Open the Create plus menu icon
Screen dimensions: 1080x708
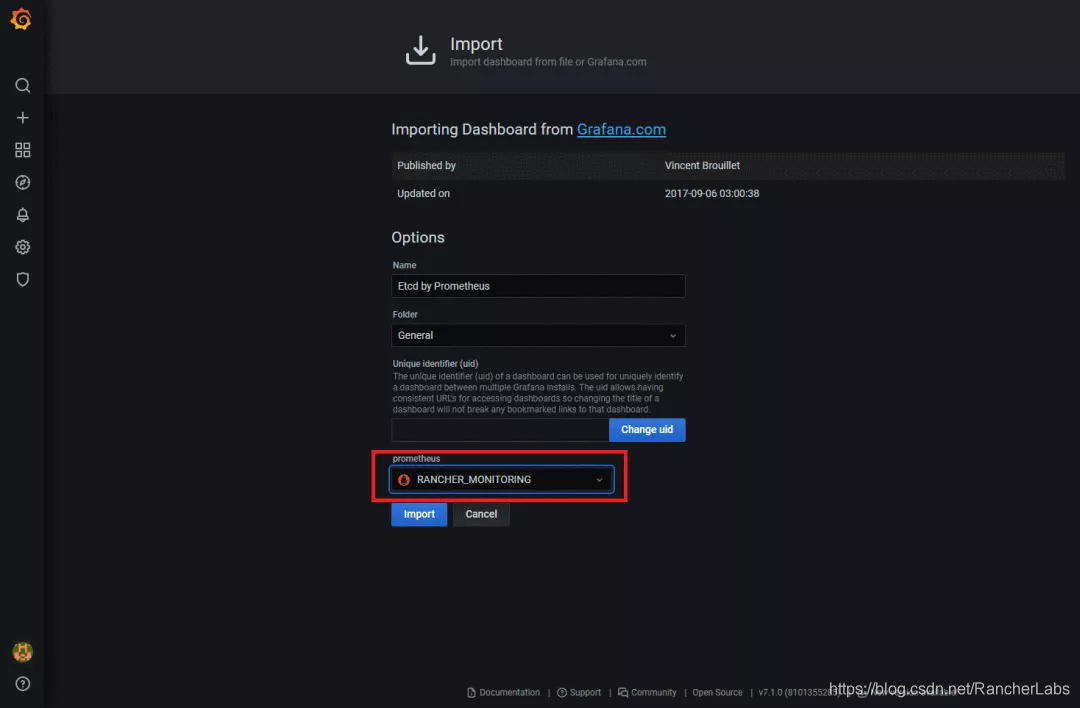coord(23,118)
